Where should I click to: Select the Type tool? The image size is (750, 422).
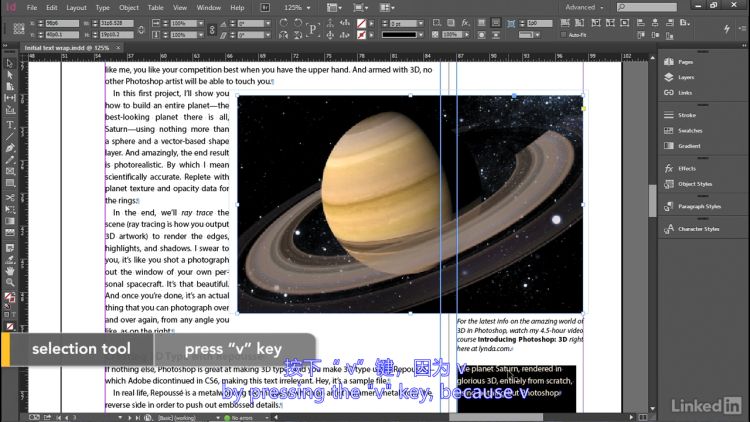tap(10, 125)
